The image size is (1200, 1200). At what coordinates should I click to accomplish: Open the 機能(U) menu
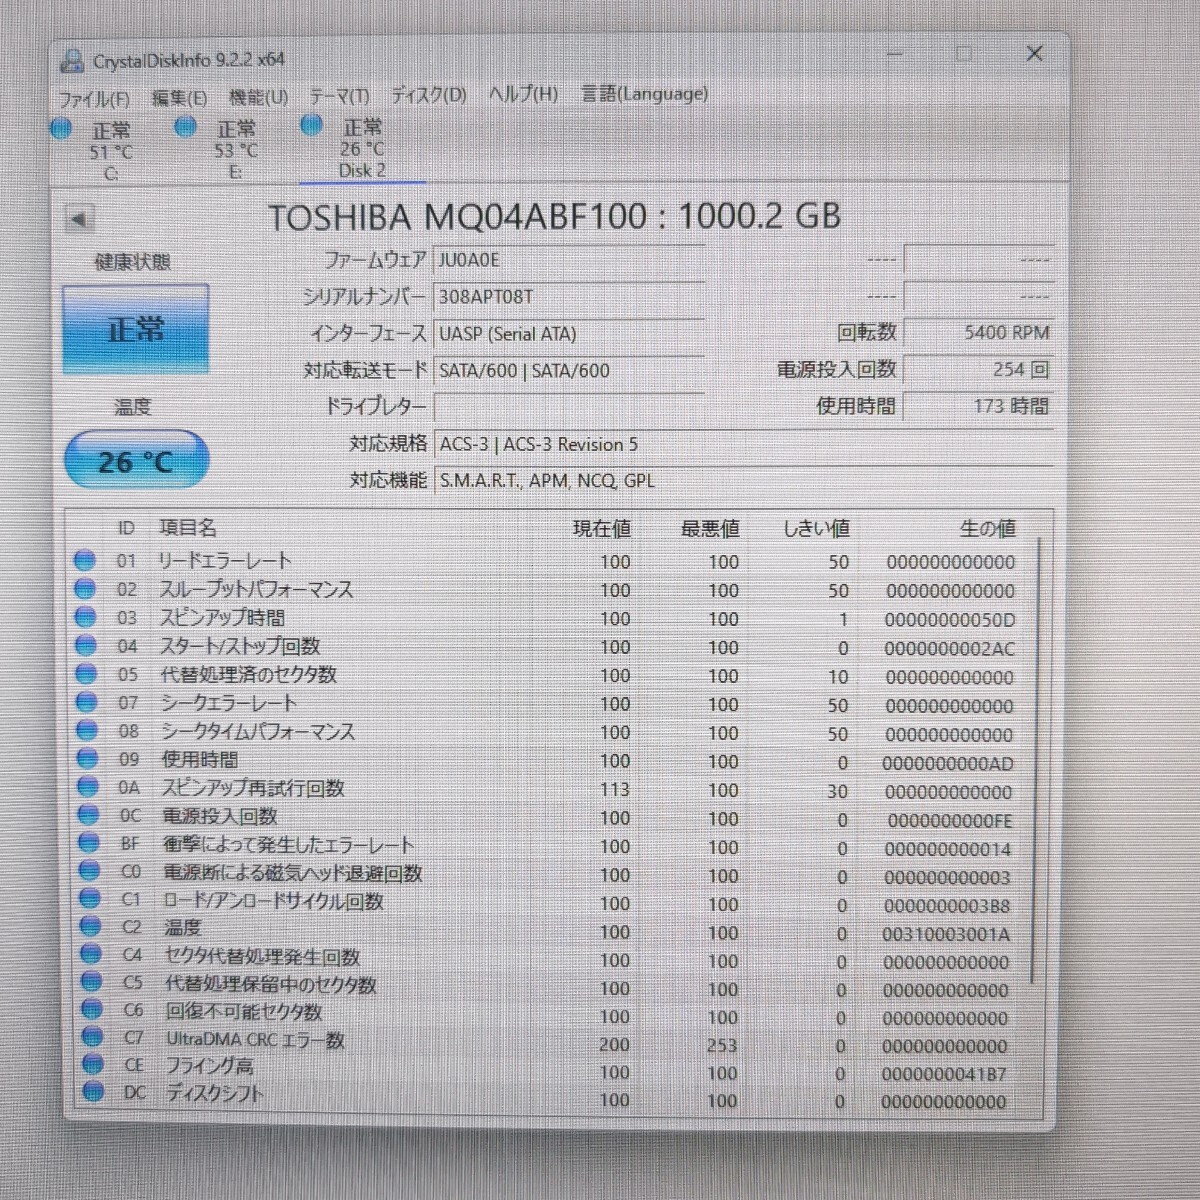(258, 97)
